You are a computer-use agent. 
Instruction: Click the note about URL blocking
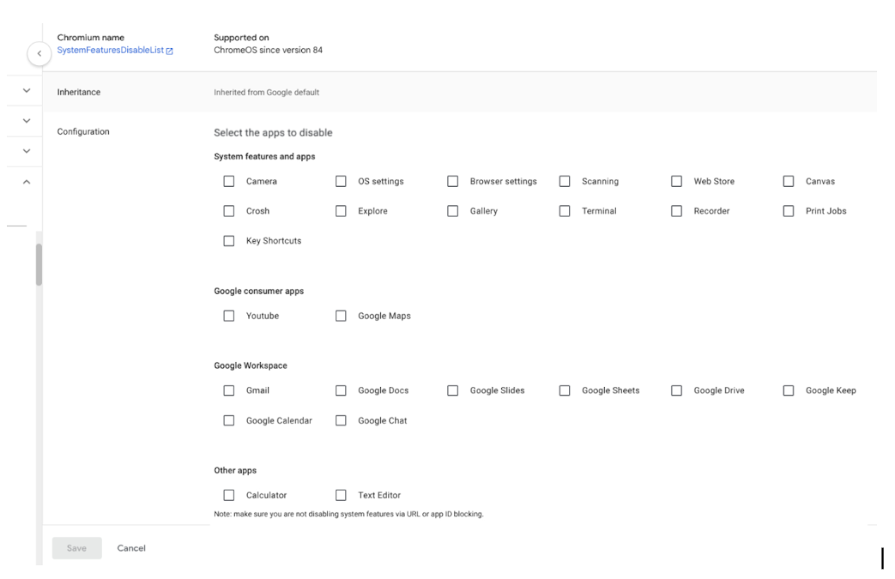coord(349,514)
